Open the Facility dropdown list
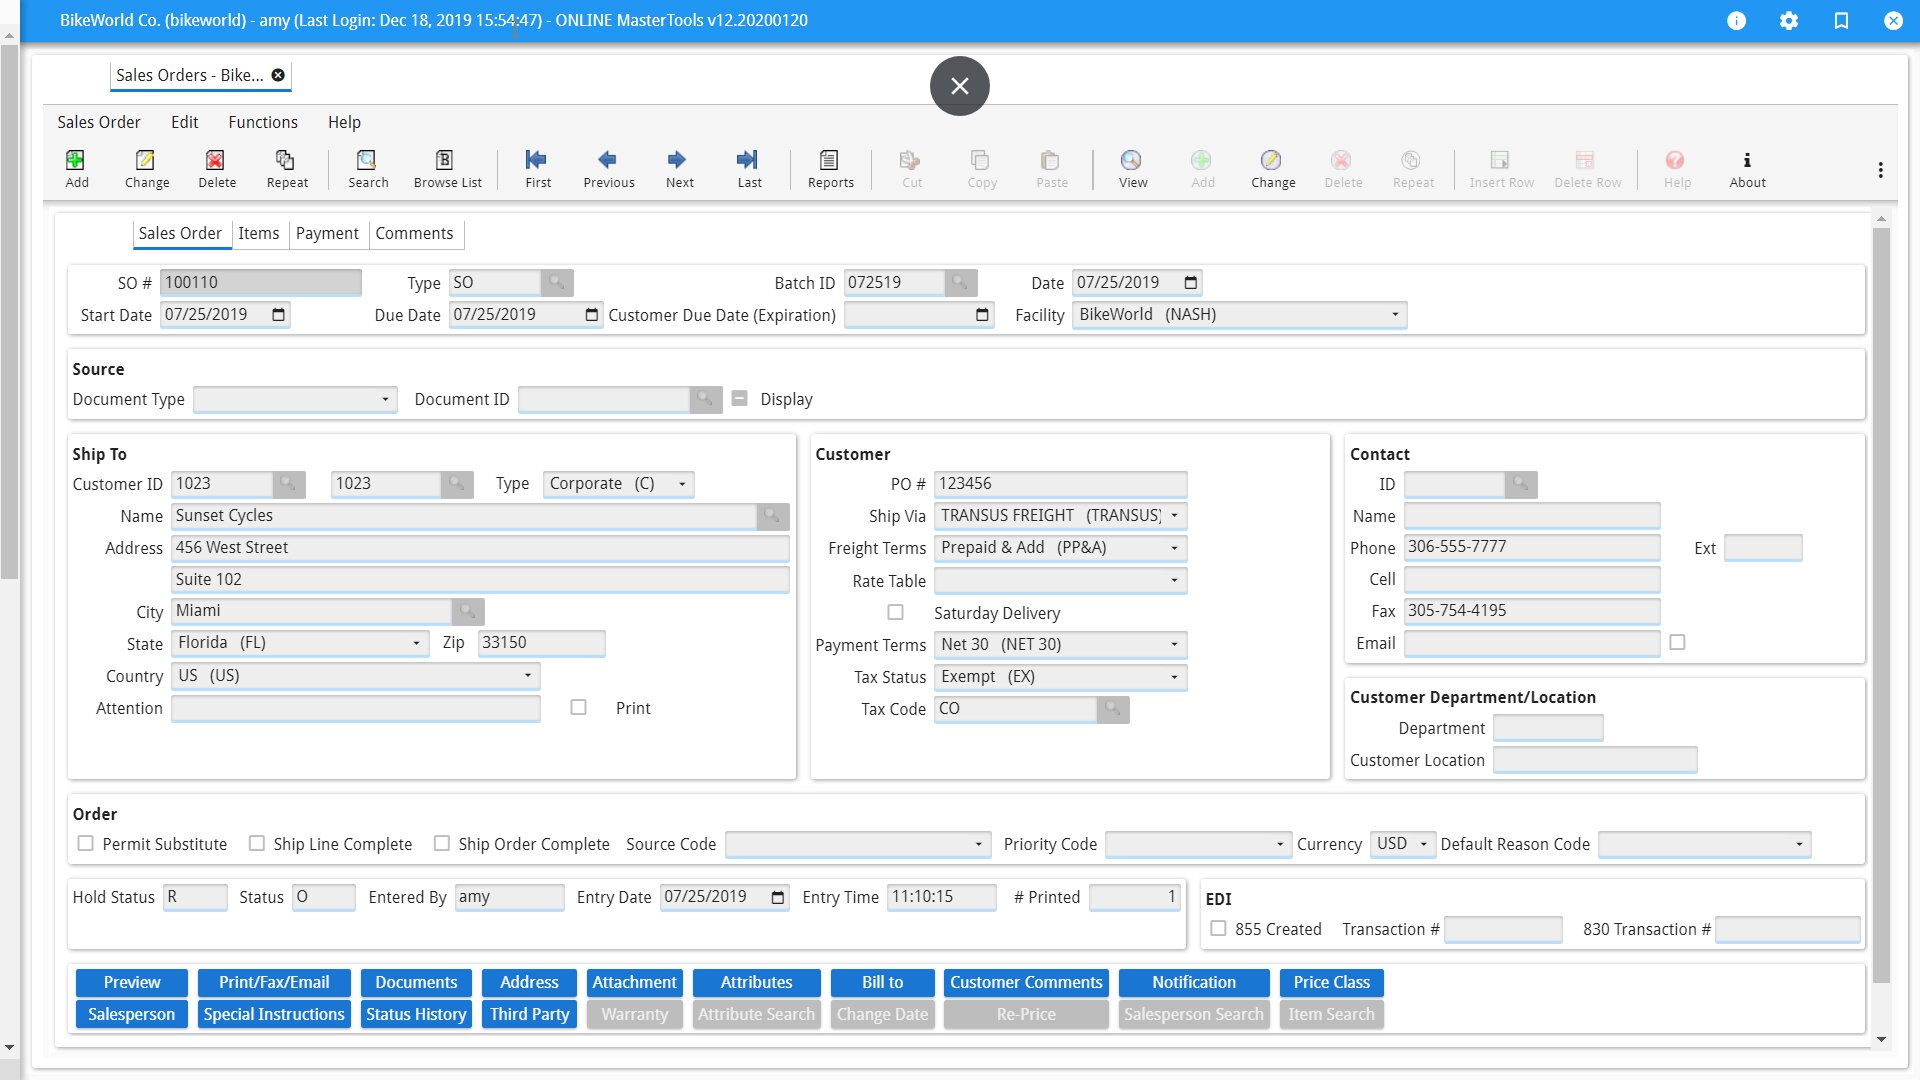The image size is (1920, 1080). [x=1394, y=315]
